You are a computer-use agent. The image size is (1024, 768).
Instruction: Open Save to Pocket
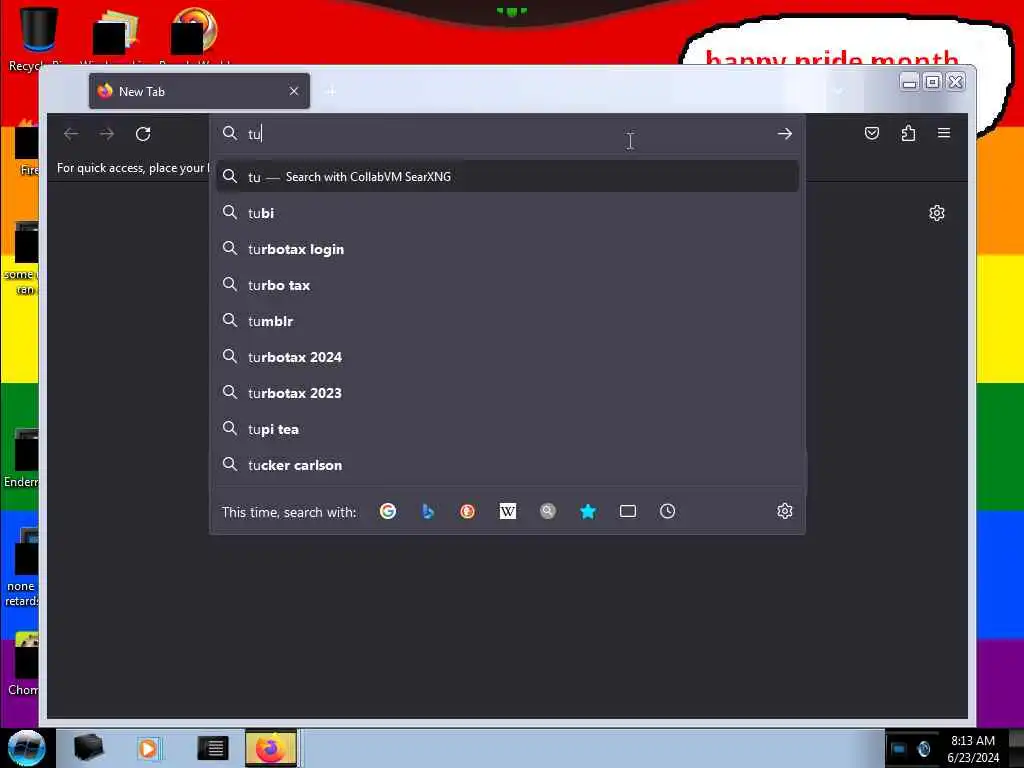872,133
